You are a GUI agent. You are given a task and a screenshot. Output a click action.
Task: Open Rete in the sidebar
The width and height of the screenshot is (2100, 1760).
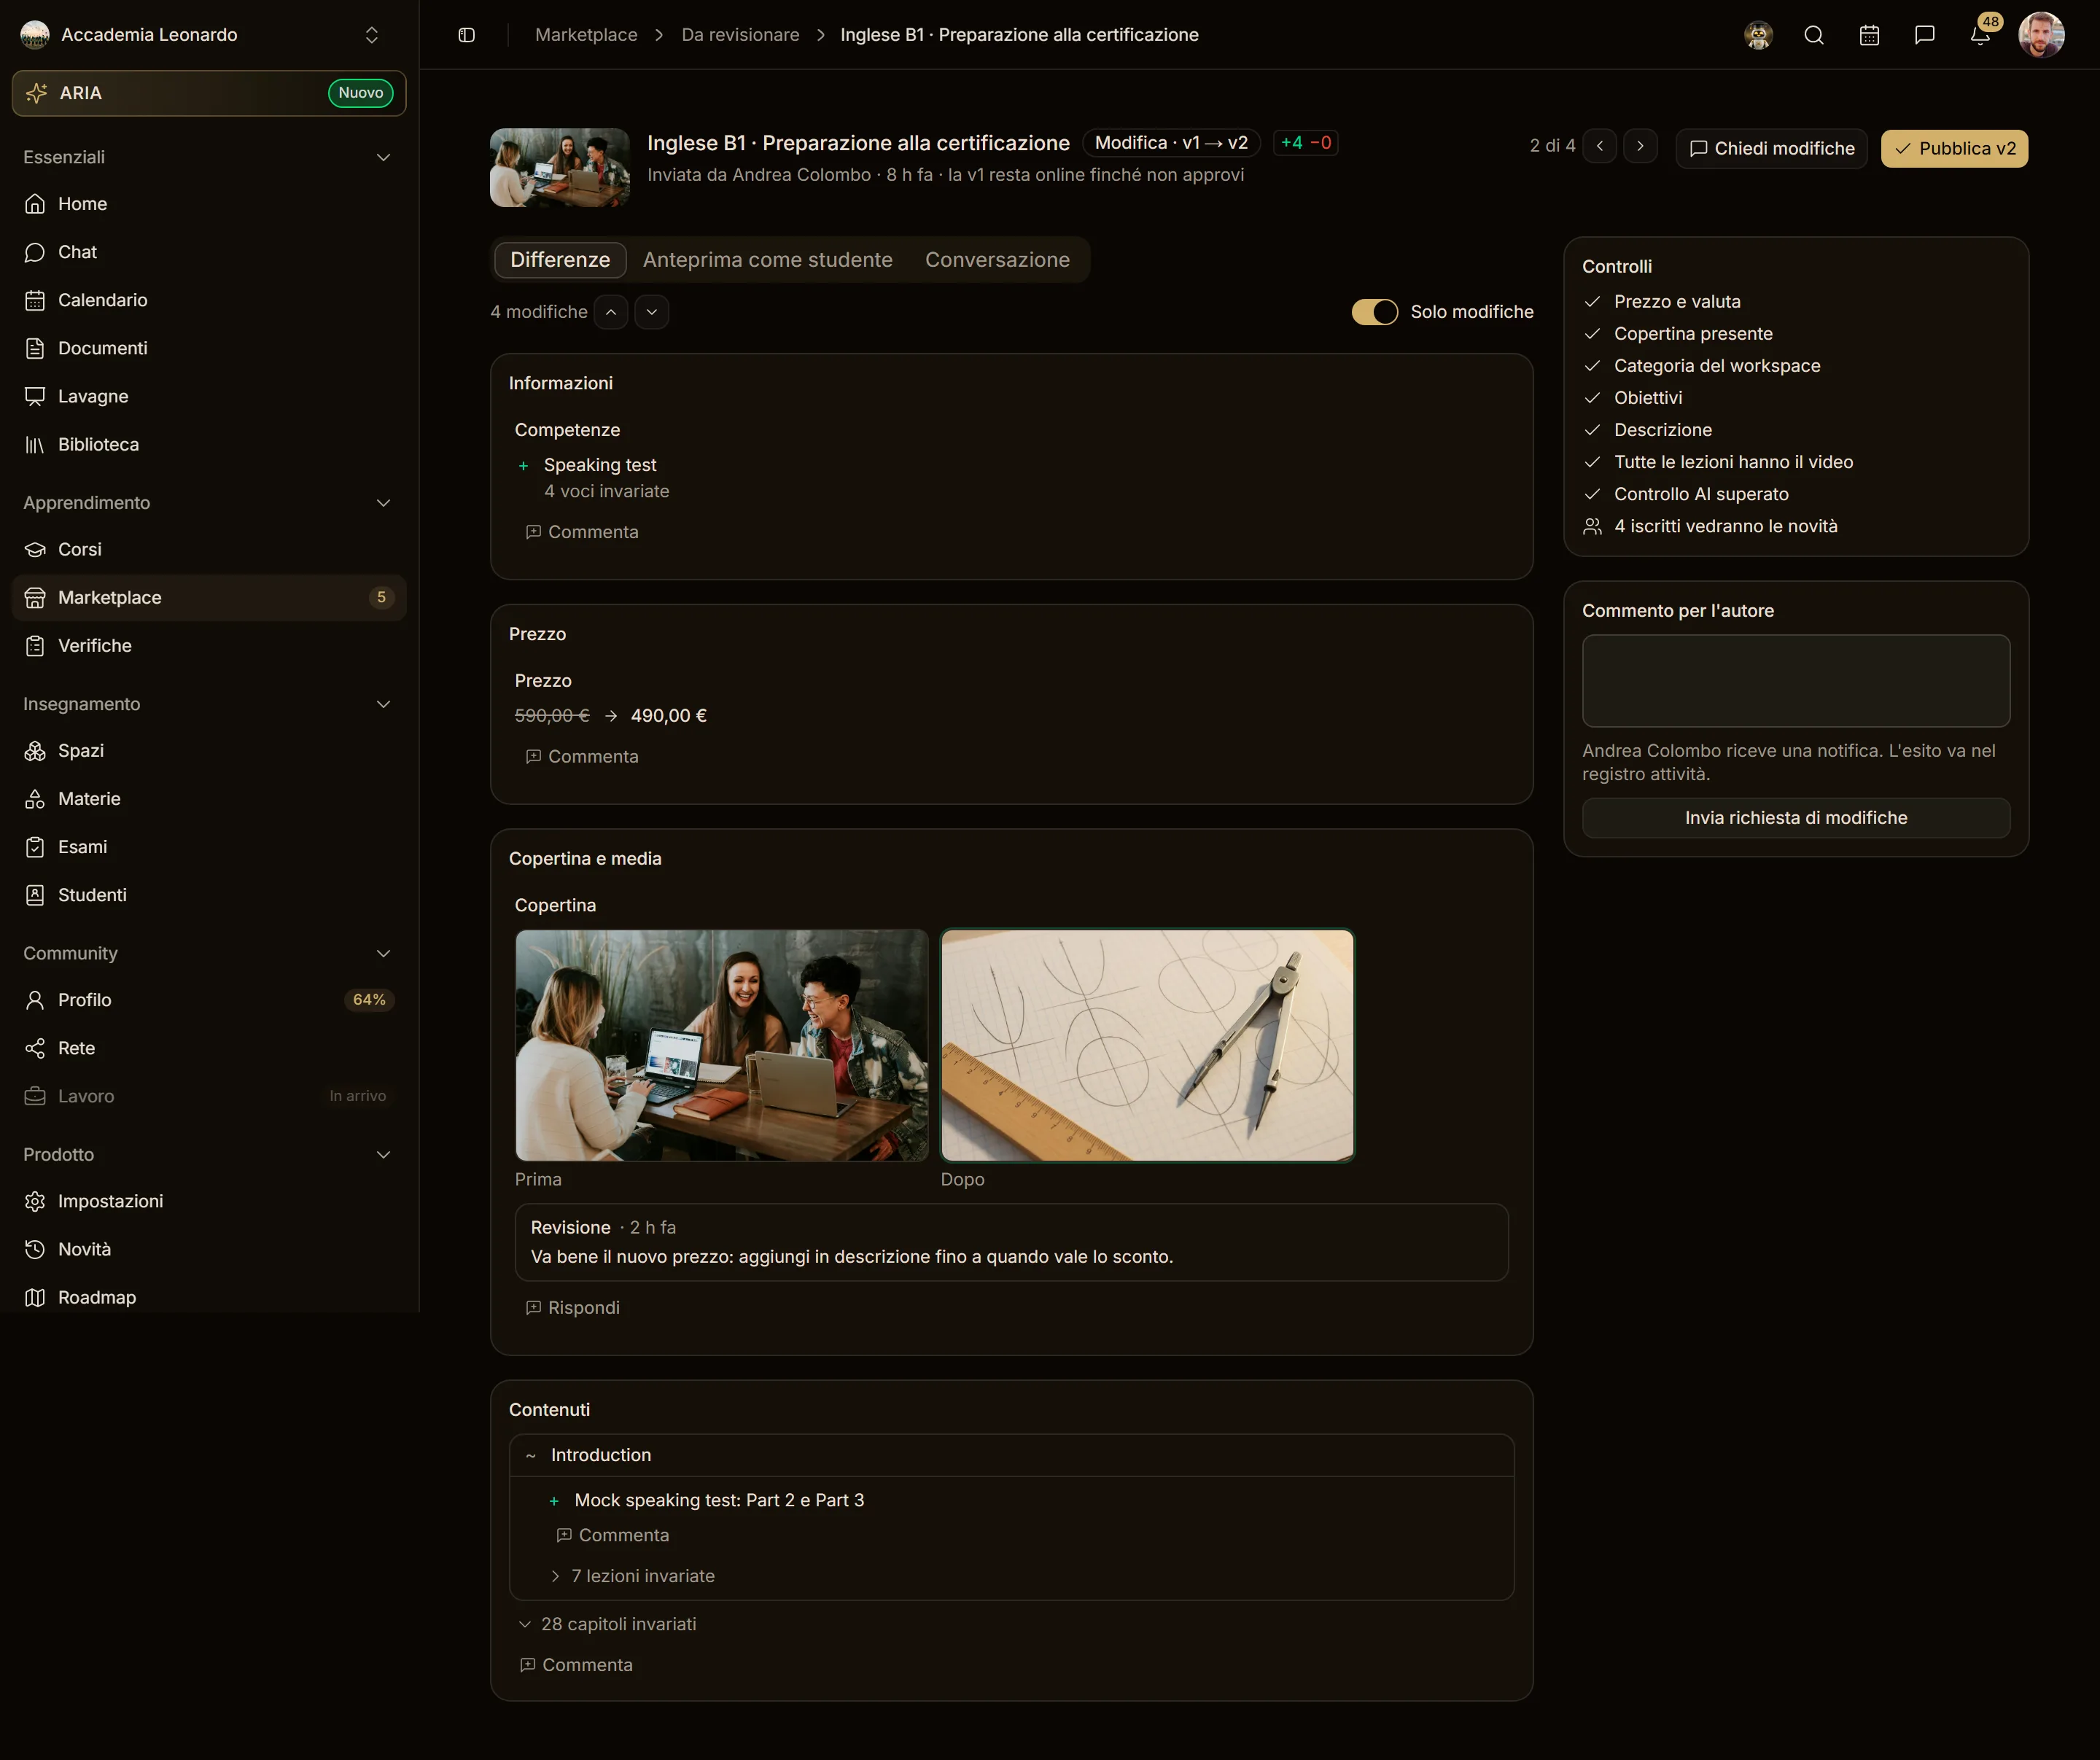[209, 1048]
